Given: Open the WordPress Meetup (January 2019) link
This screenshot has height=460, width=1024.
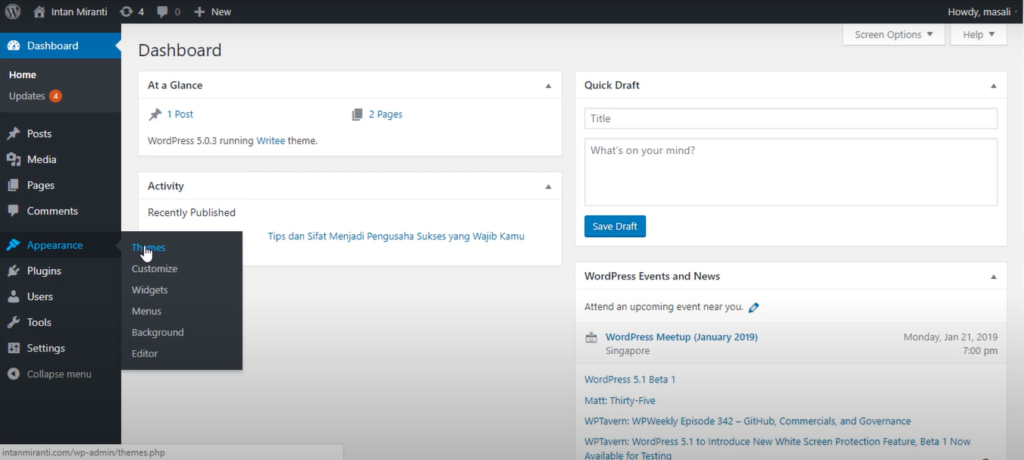Looking at the screenshot, I should tap(682, 337).
